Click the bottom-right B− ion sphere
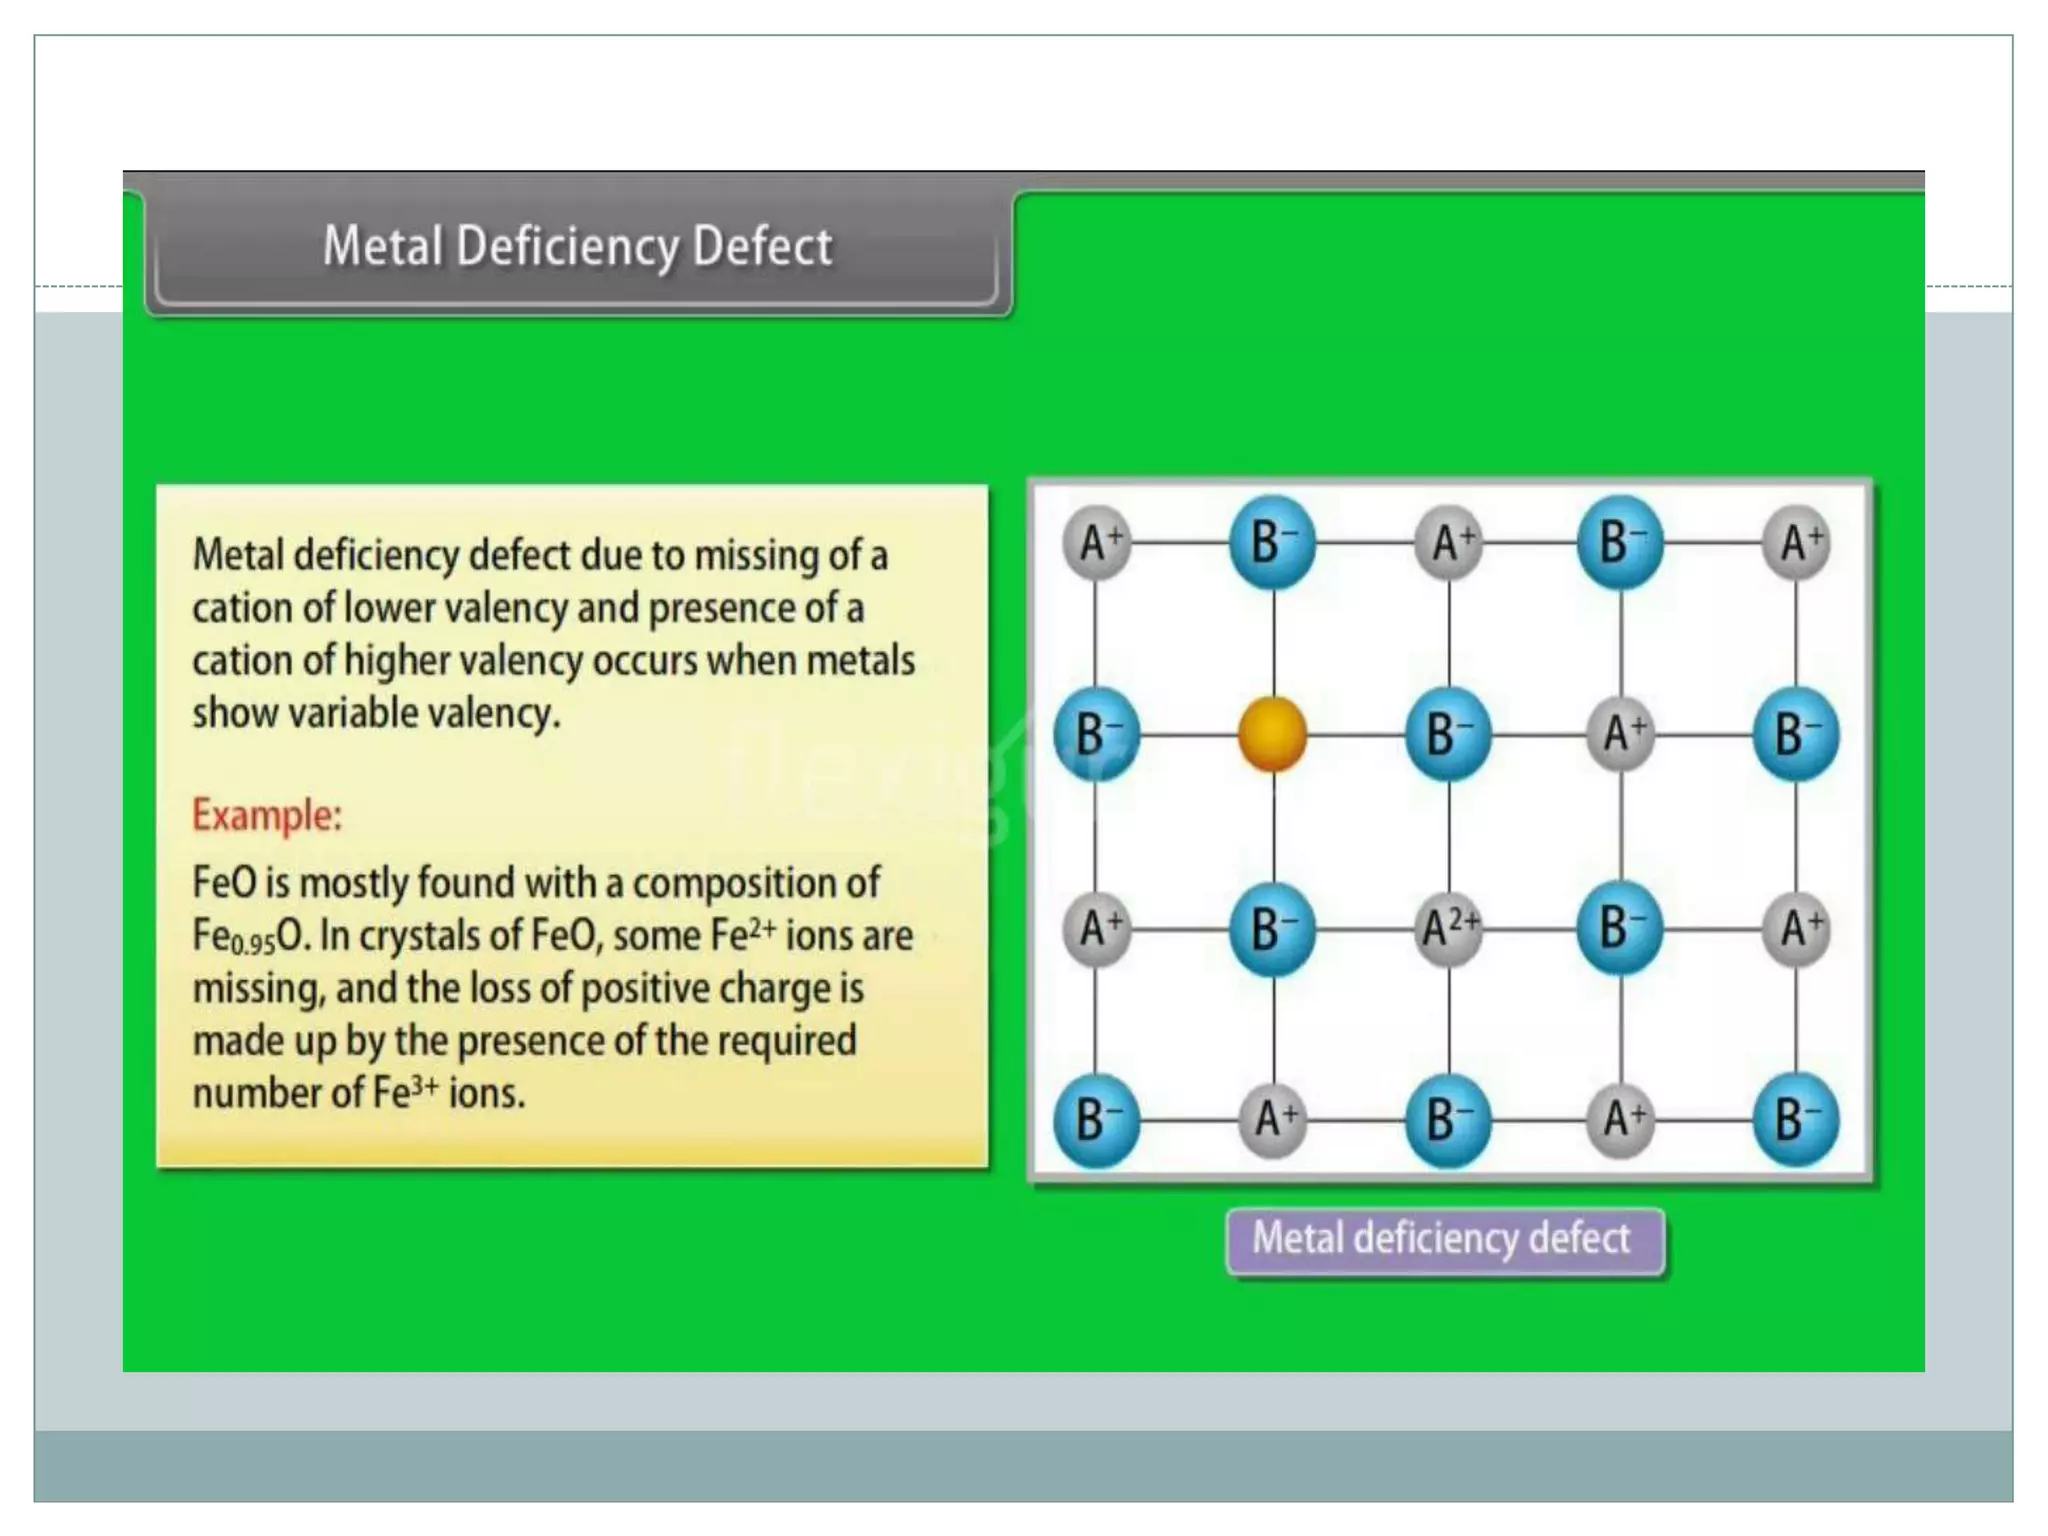This screenshot has width=2048, height=1536. coord(1795,1120)
